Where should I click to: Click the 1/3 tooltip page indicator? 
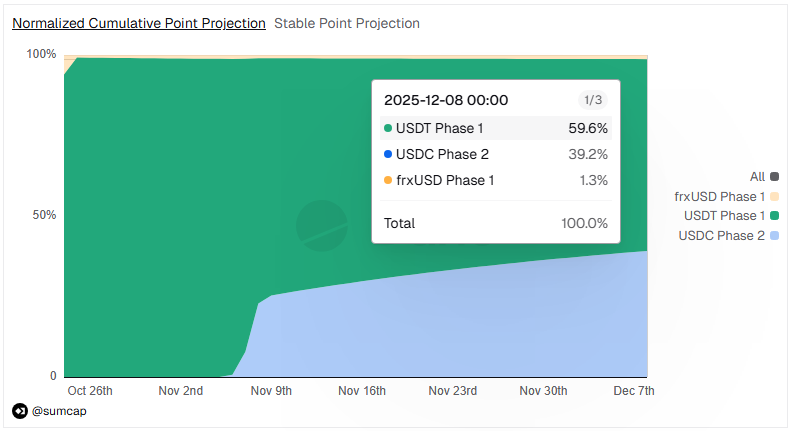pyautogui.click(x=593, y=100)
